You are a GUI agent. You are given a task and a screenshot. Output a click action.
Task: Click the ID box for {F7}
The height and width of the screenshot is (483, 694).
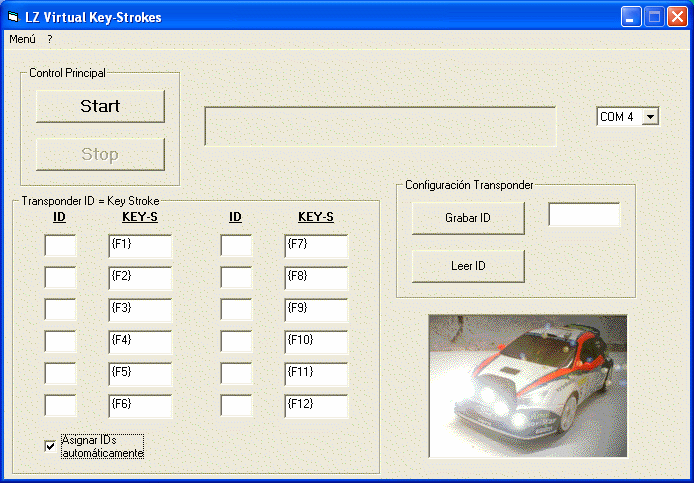236,246
